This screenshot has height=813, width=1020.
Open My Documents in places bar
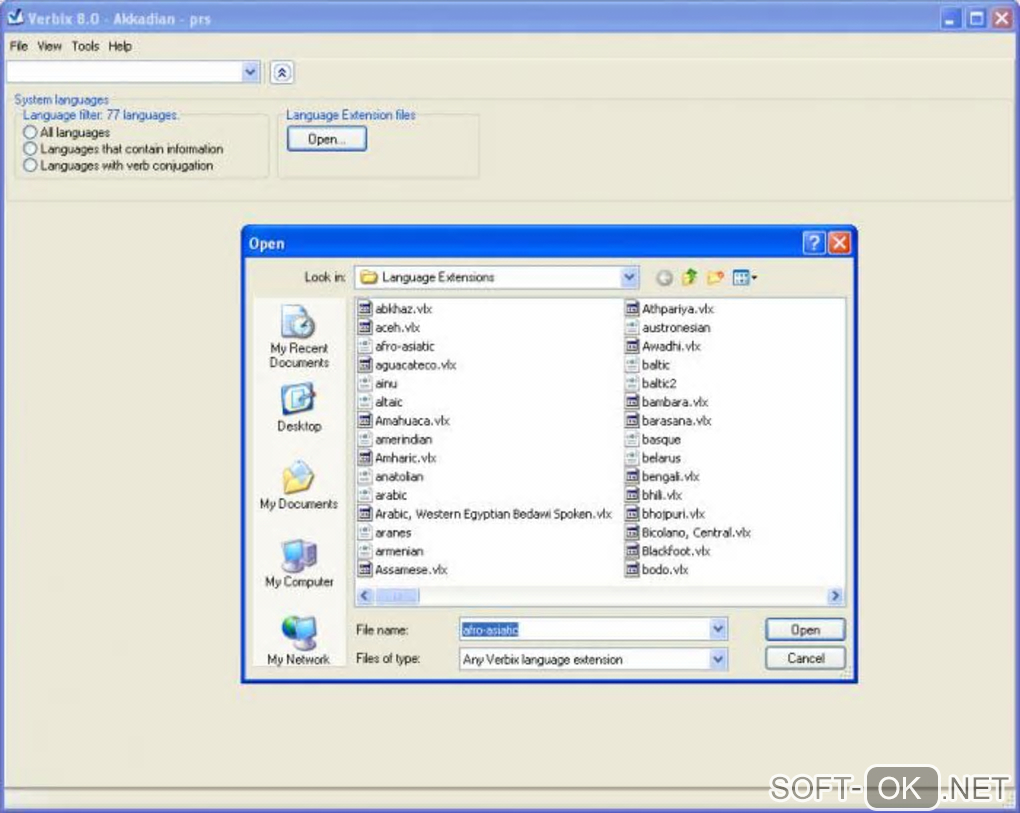coord(299,485)
